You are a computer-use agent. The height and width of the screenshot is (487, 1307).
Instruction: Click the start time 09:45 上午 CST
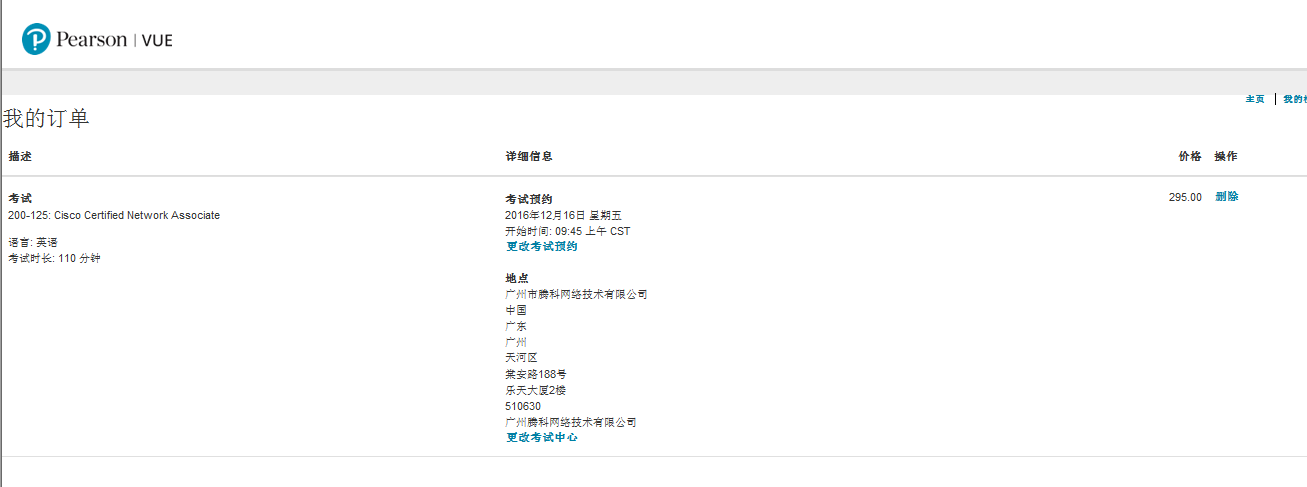click(568, 231)
